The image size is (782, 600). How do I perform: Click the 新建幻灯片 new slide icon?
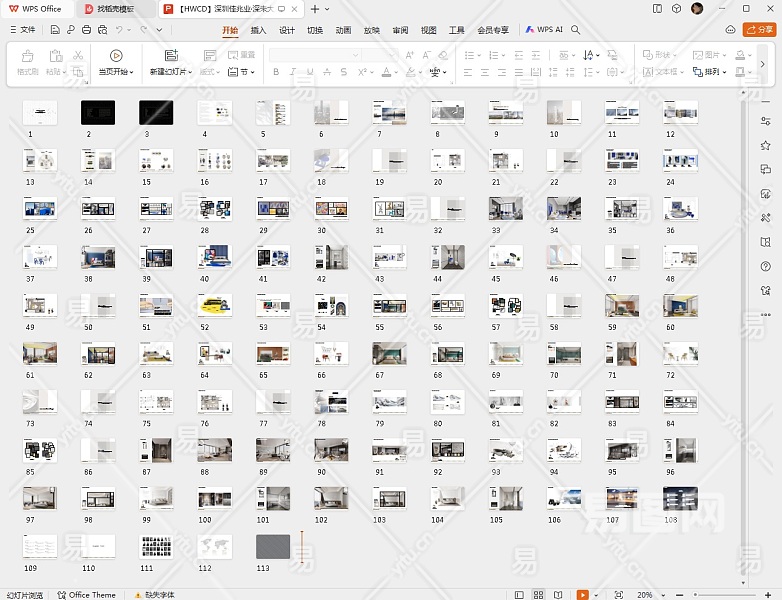[x=171, y=56]
